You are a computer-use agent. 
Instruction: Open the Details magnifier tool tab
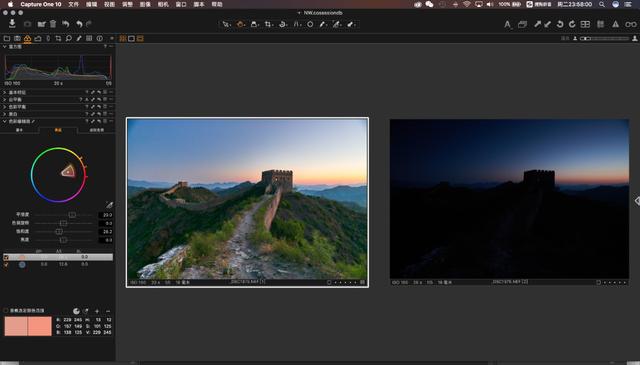[x=69, y=38]
